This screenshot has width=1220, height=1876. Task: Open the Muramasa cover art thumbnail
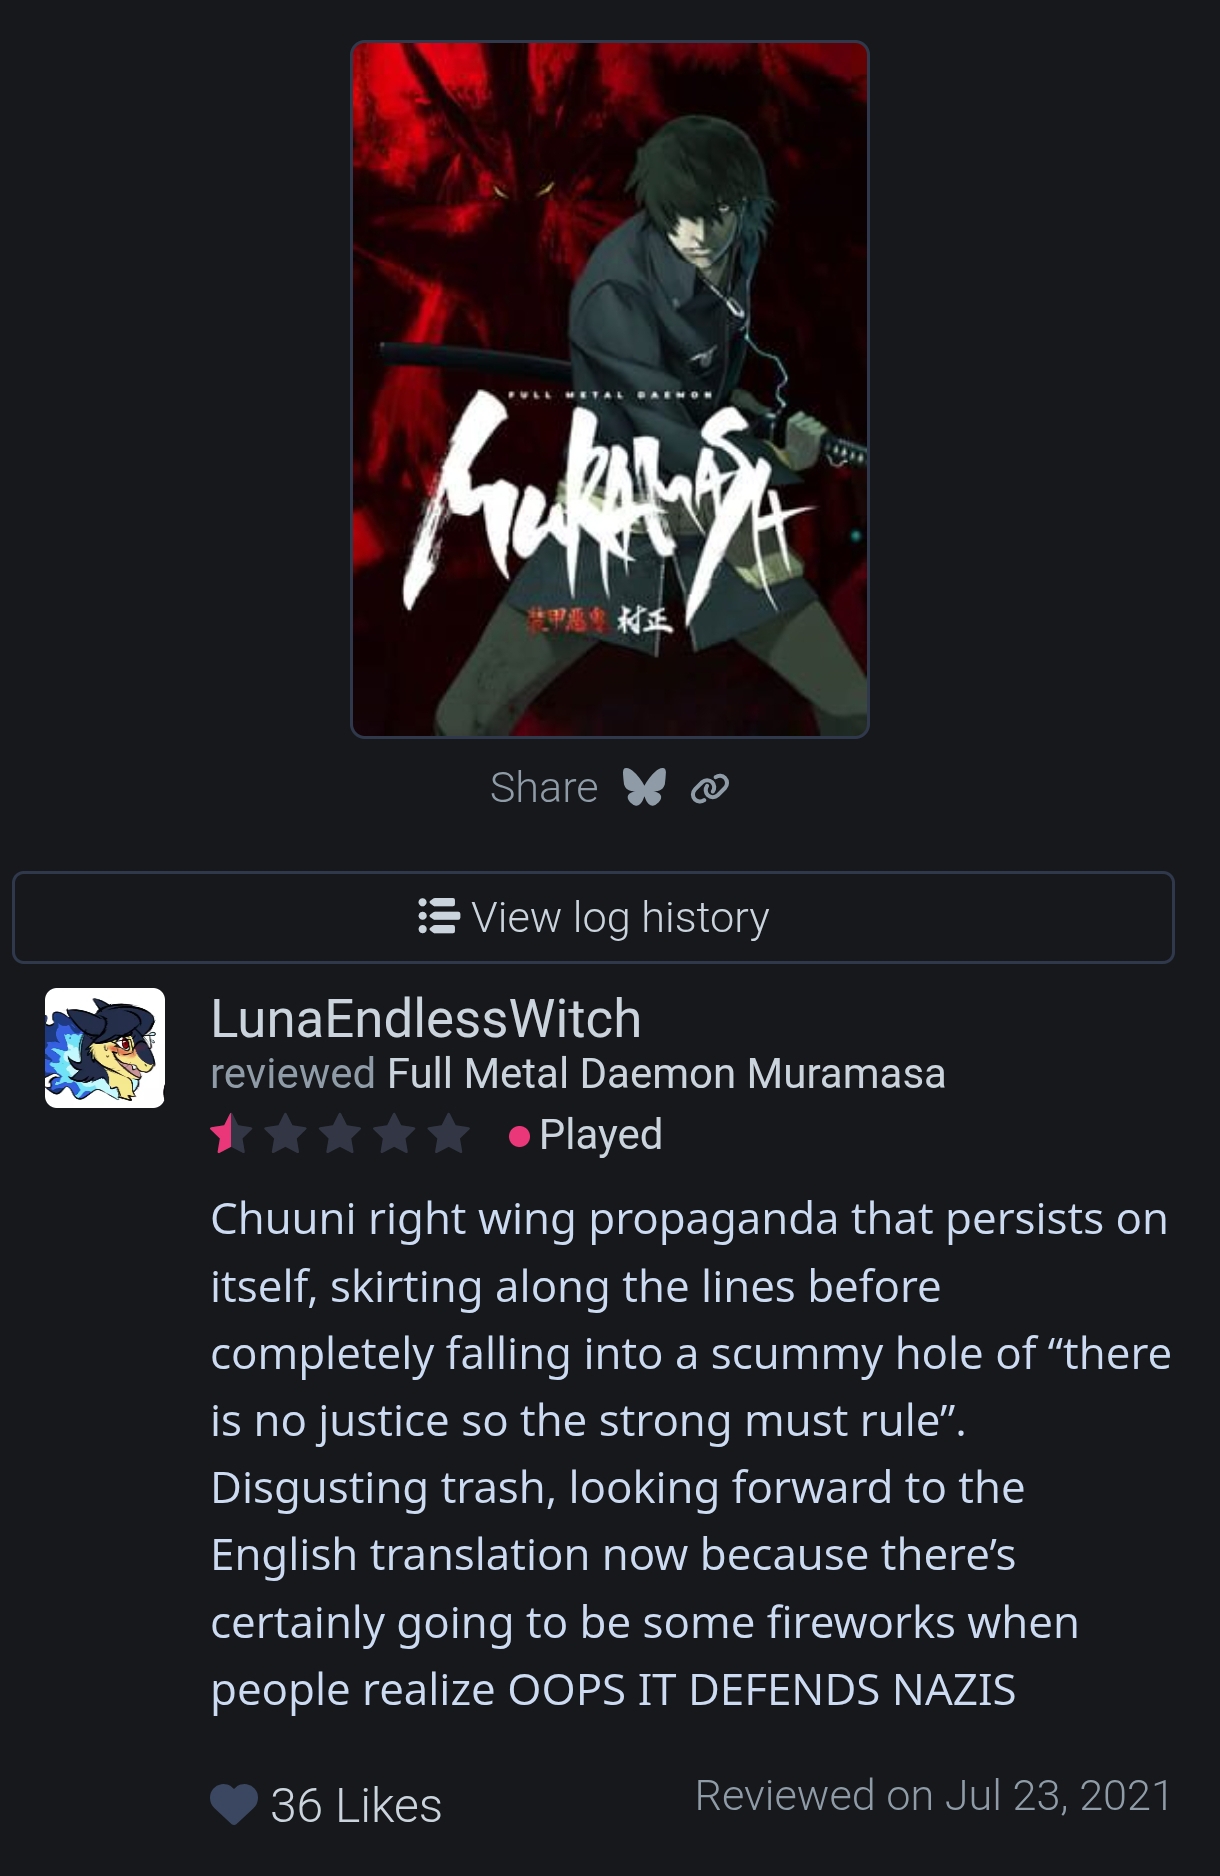(610, 389)
